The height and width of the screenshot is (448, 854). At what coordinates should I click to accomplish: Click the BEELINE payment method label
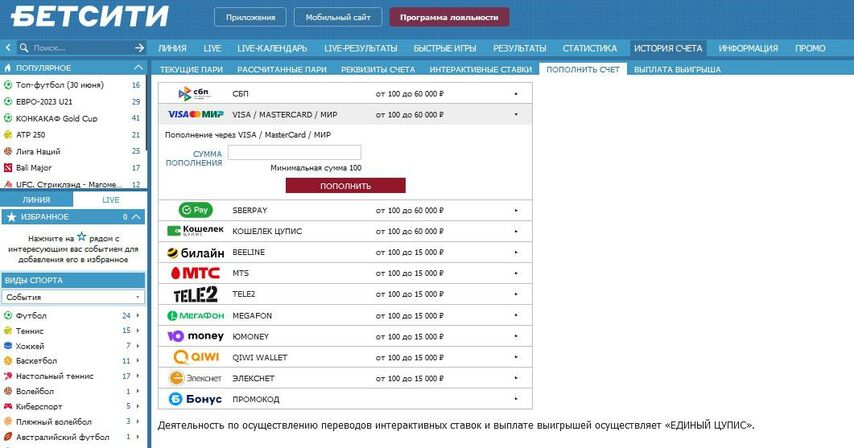(248, 253)
